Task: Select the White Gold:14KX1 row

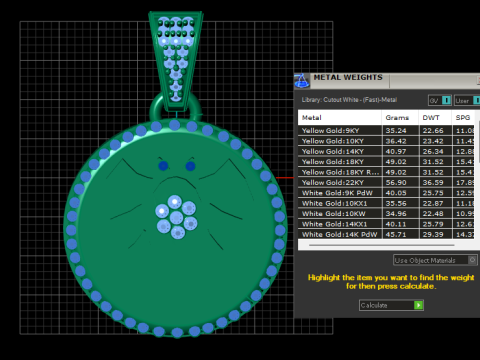Action: (386, 224)
